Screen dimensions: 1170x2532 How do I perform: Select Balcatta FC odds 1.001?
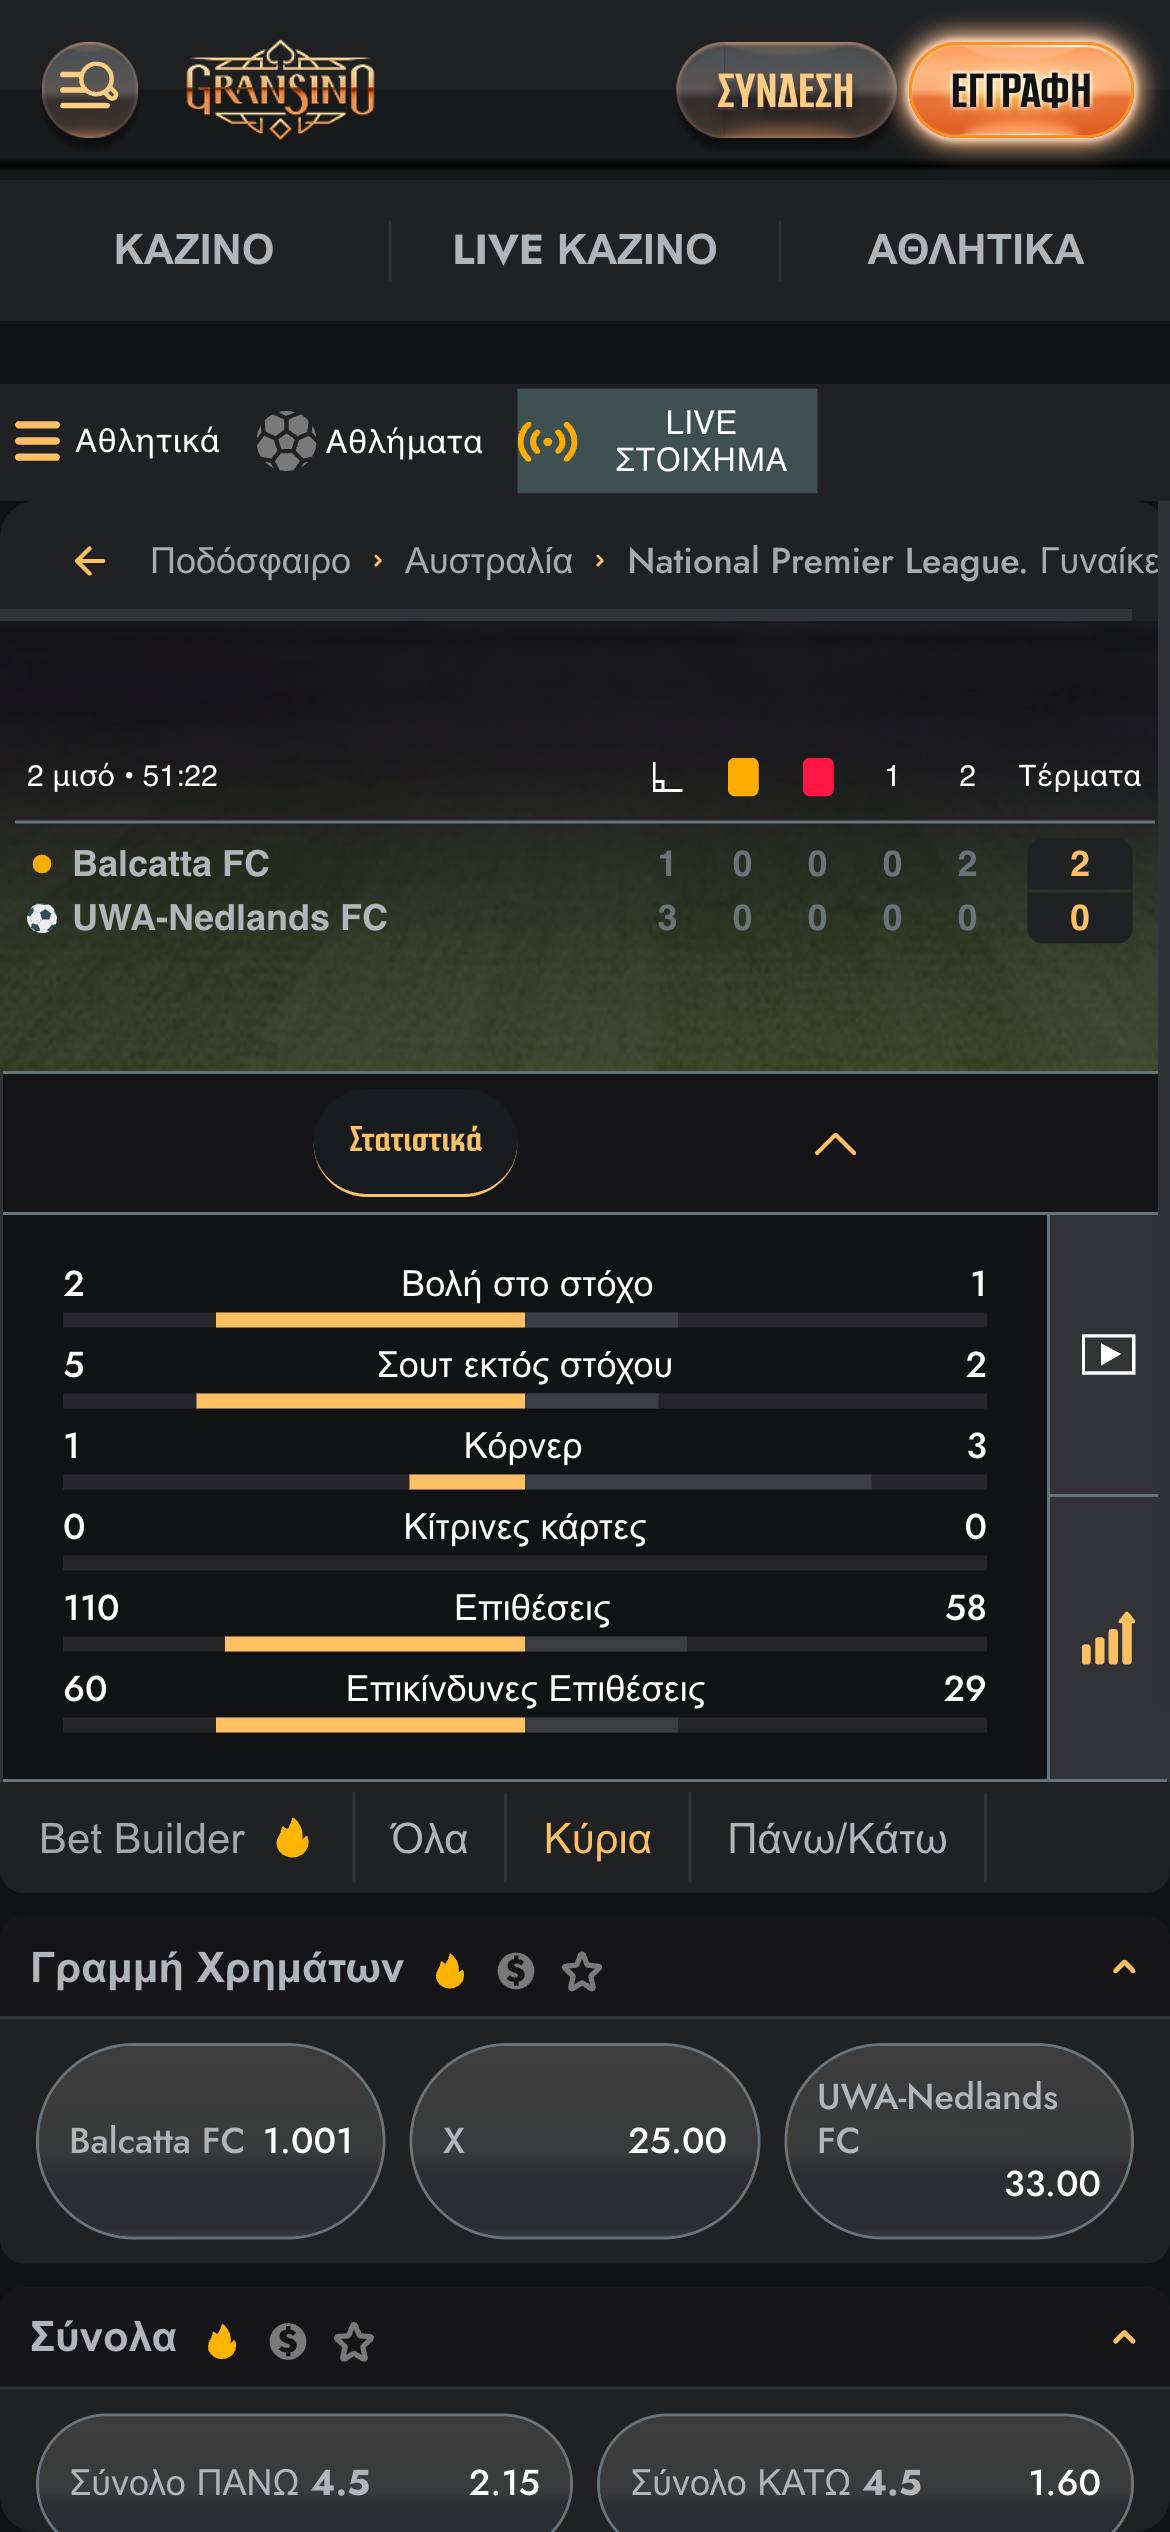[x=211, y=2140]
